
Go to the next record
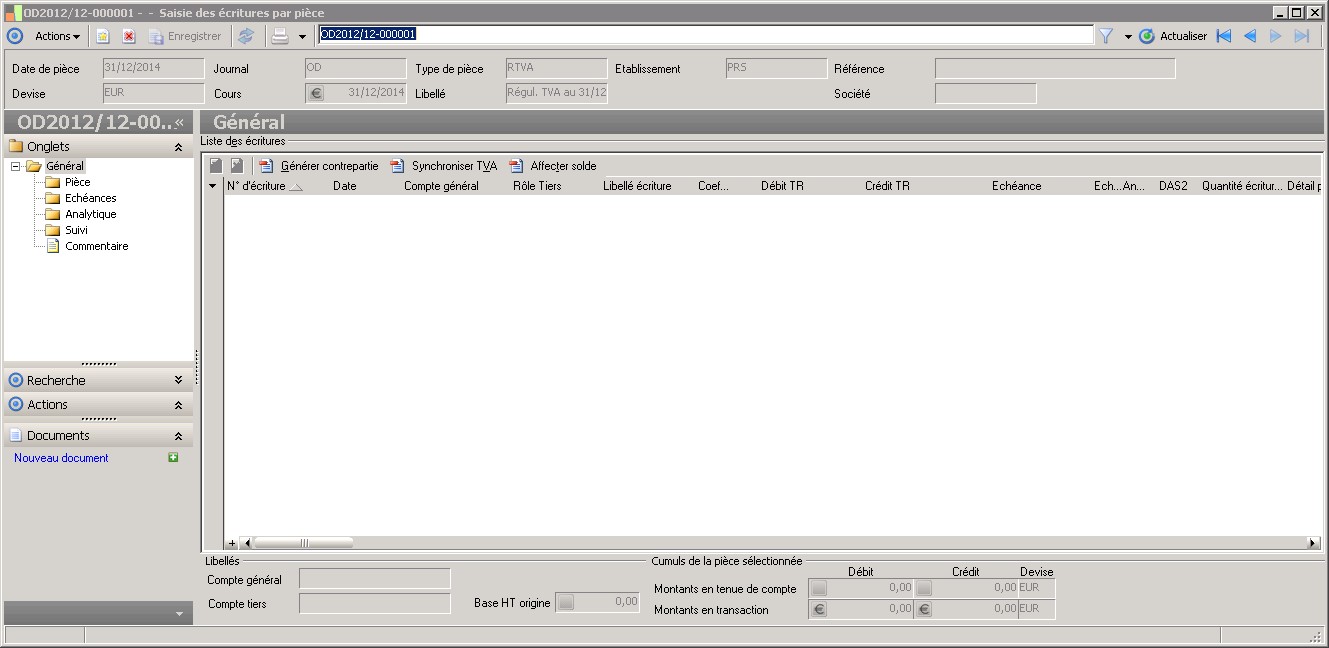click(1276, 36)
